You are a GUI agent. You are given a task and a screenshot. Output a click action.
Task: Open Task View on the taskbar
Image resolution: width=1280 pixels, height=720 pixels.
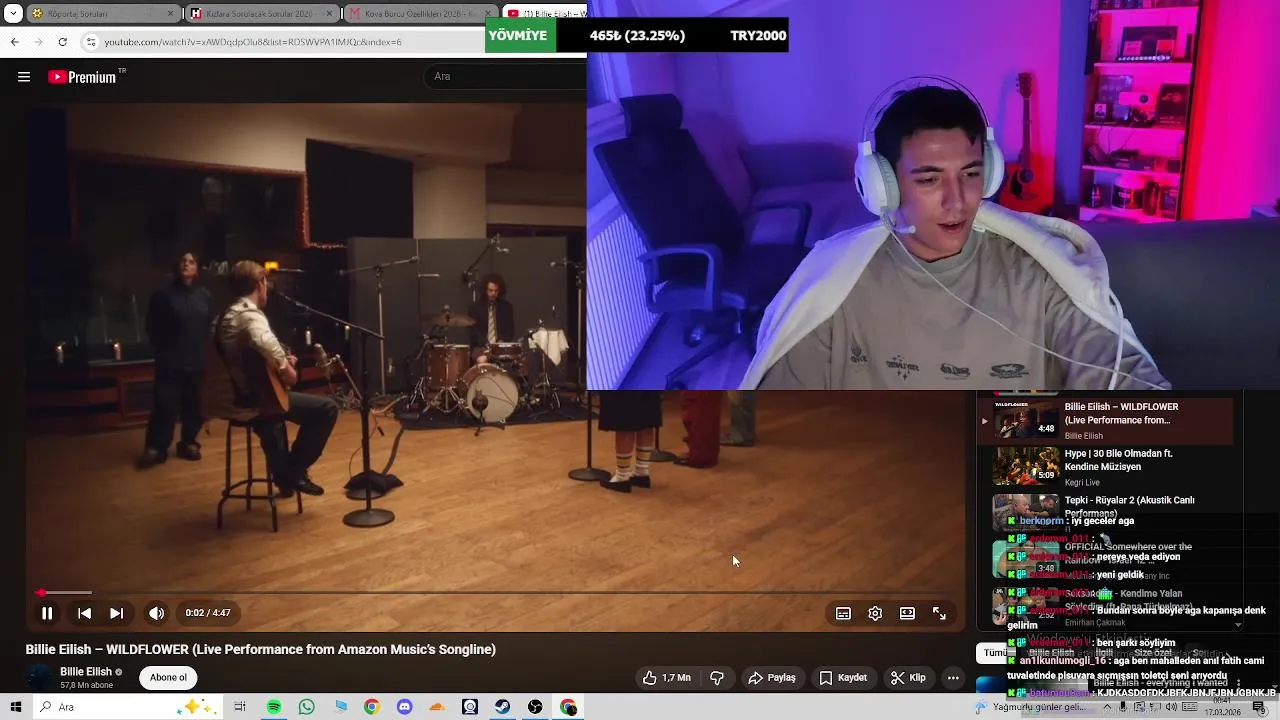click(x=240, y=707)
